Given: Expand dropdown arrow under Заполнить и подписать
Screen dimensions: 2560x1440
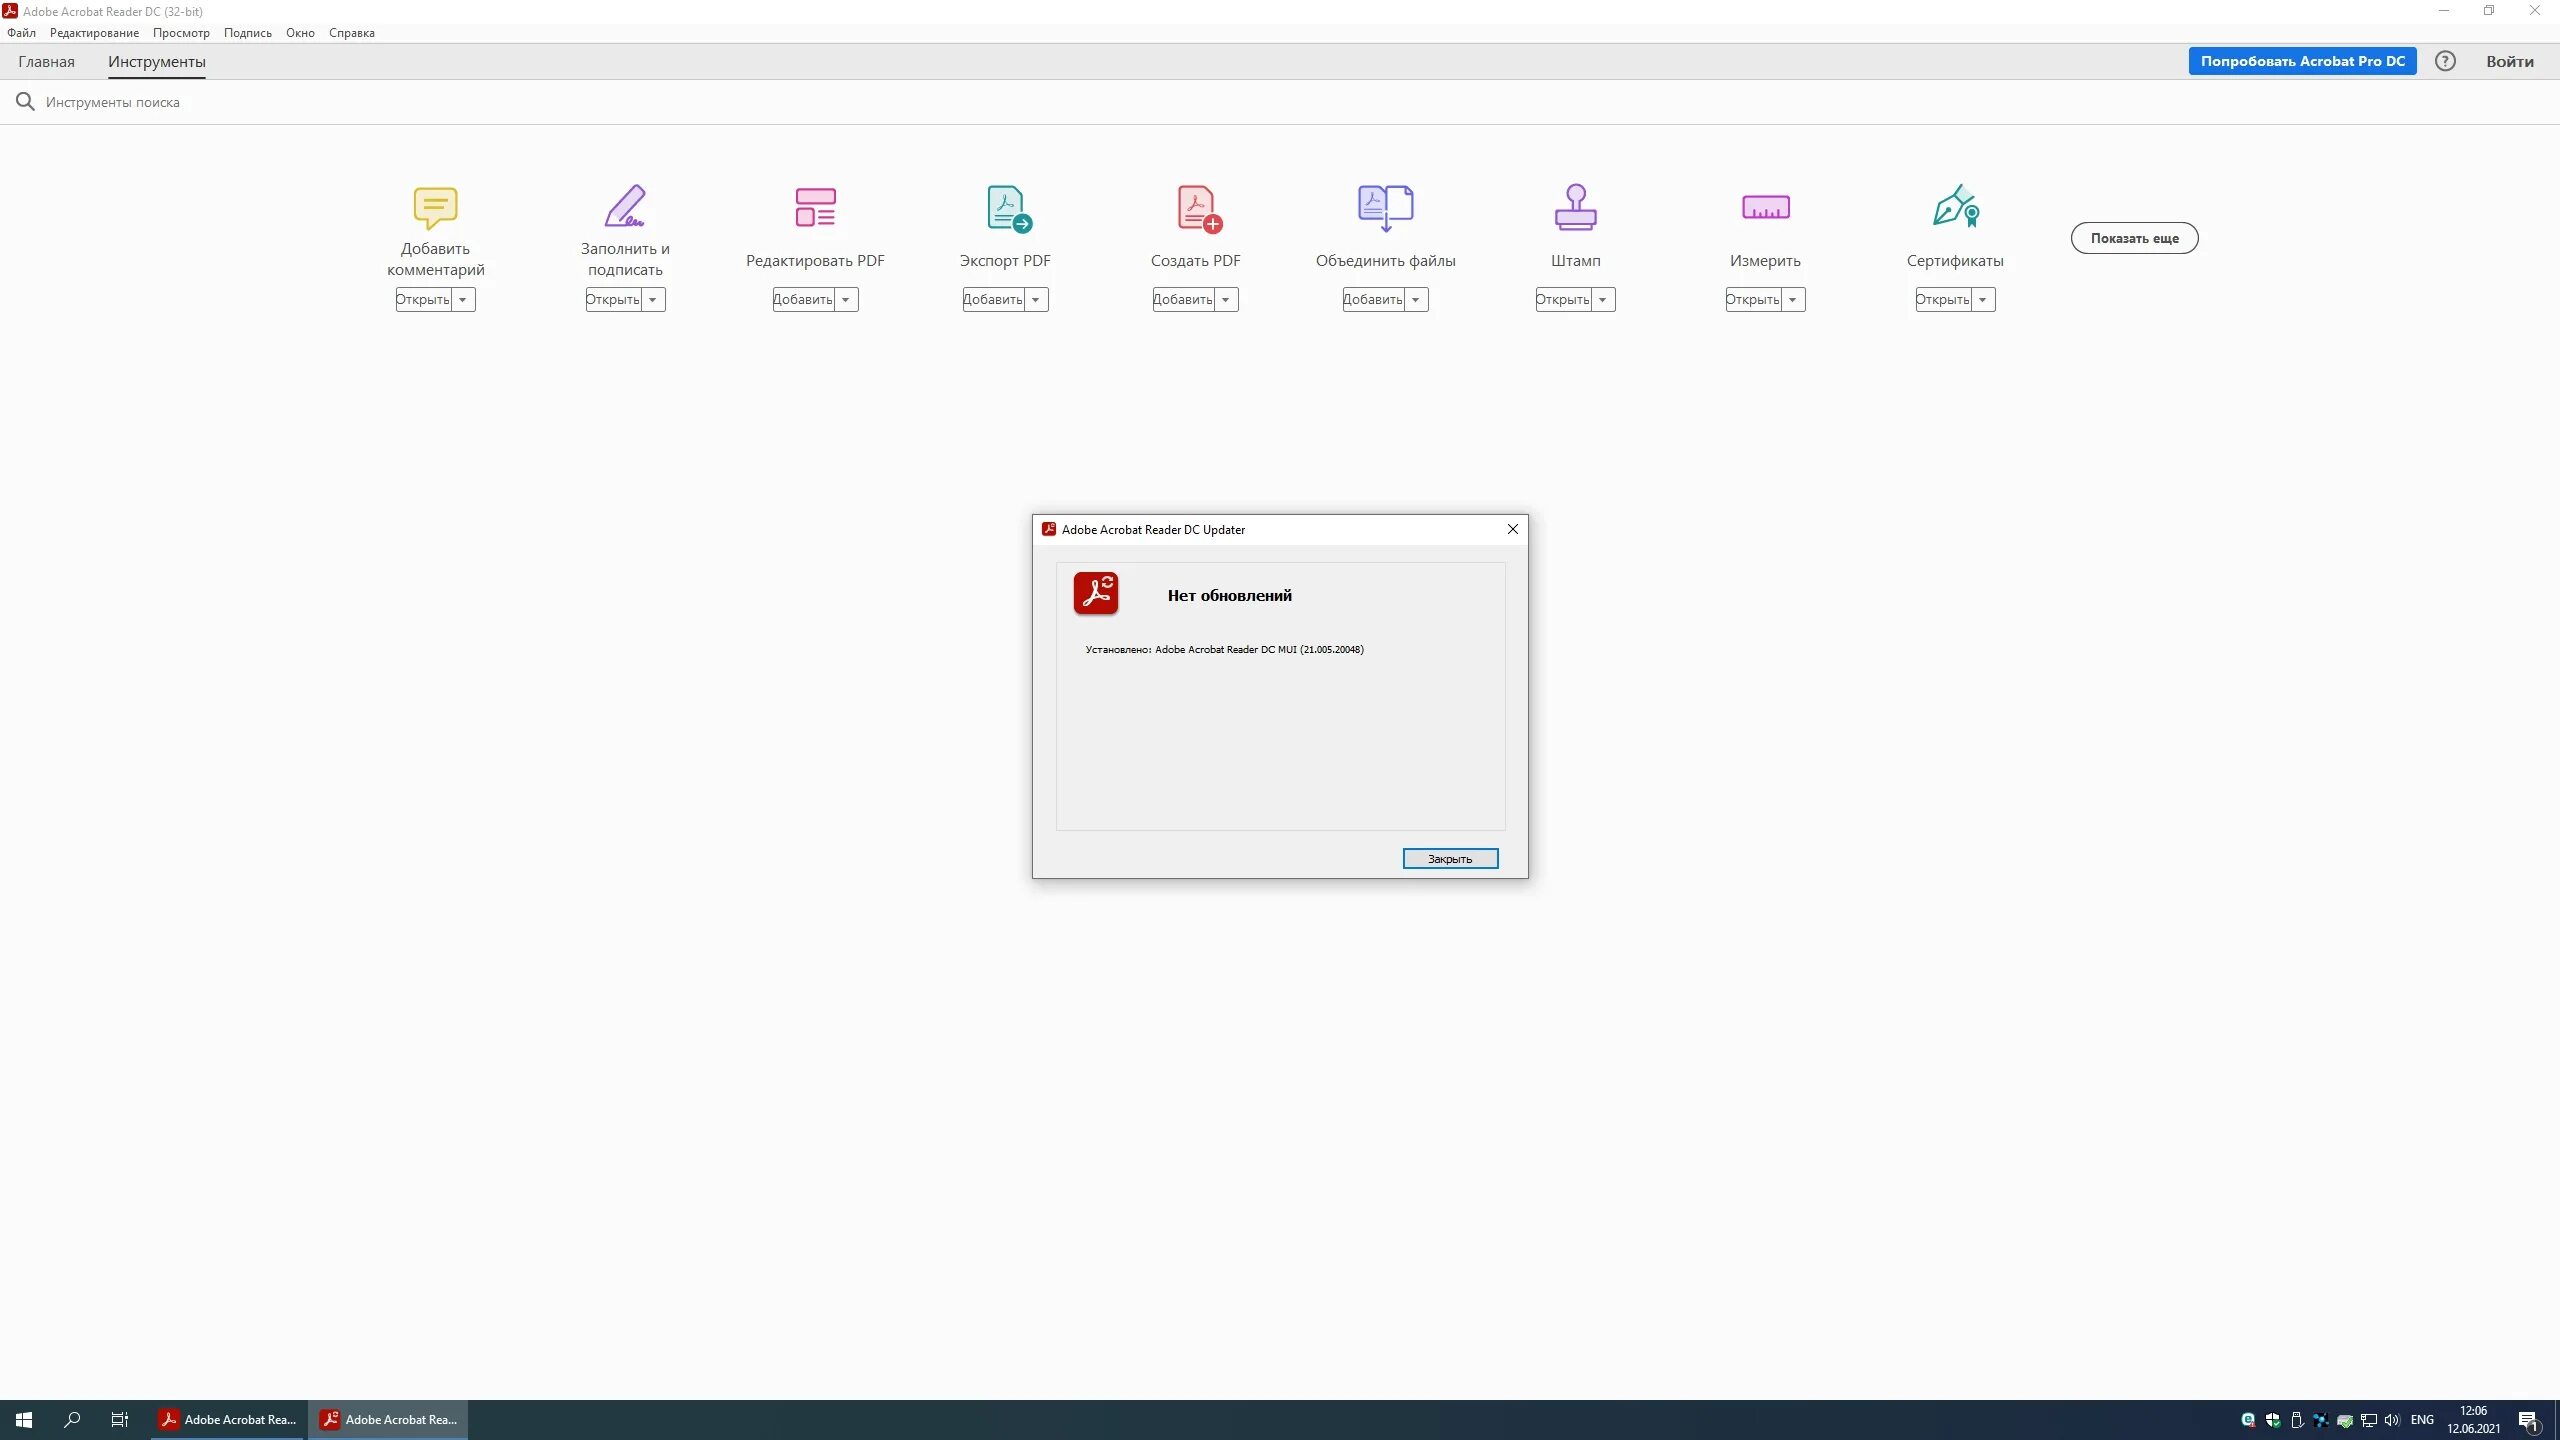Looking at the screenshot, I should click(653, 300).
